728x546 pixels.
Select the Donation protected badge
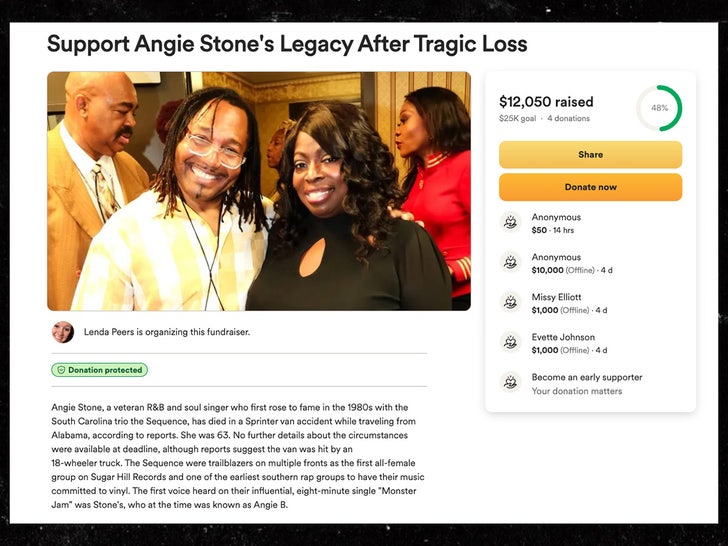[99, 370]
